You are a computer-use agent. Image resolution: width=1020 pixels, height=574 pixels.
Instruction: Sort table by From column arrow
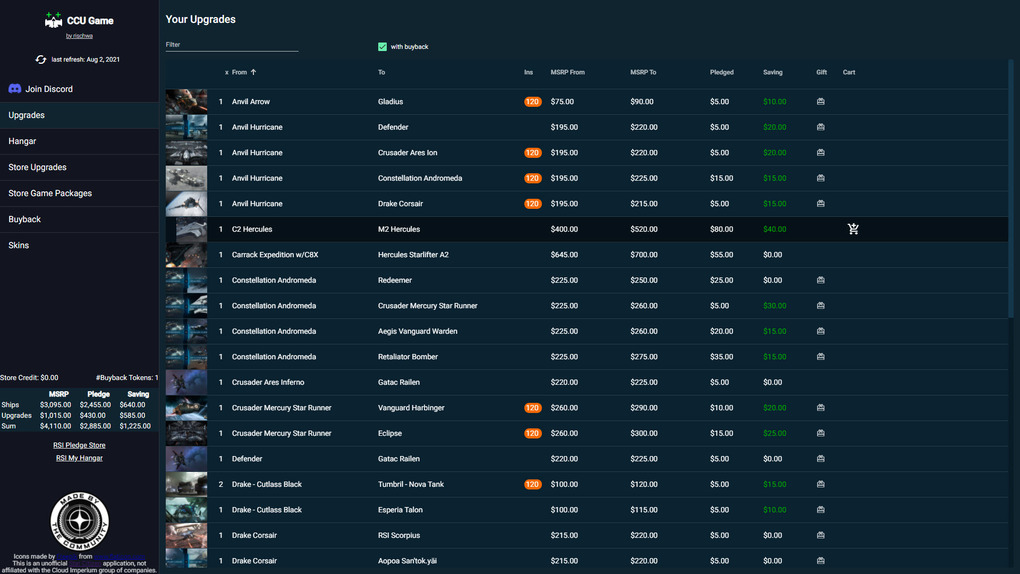254,72
